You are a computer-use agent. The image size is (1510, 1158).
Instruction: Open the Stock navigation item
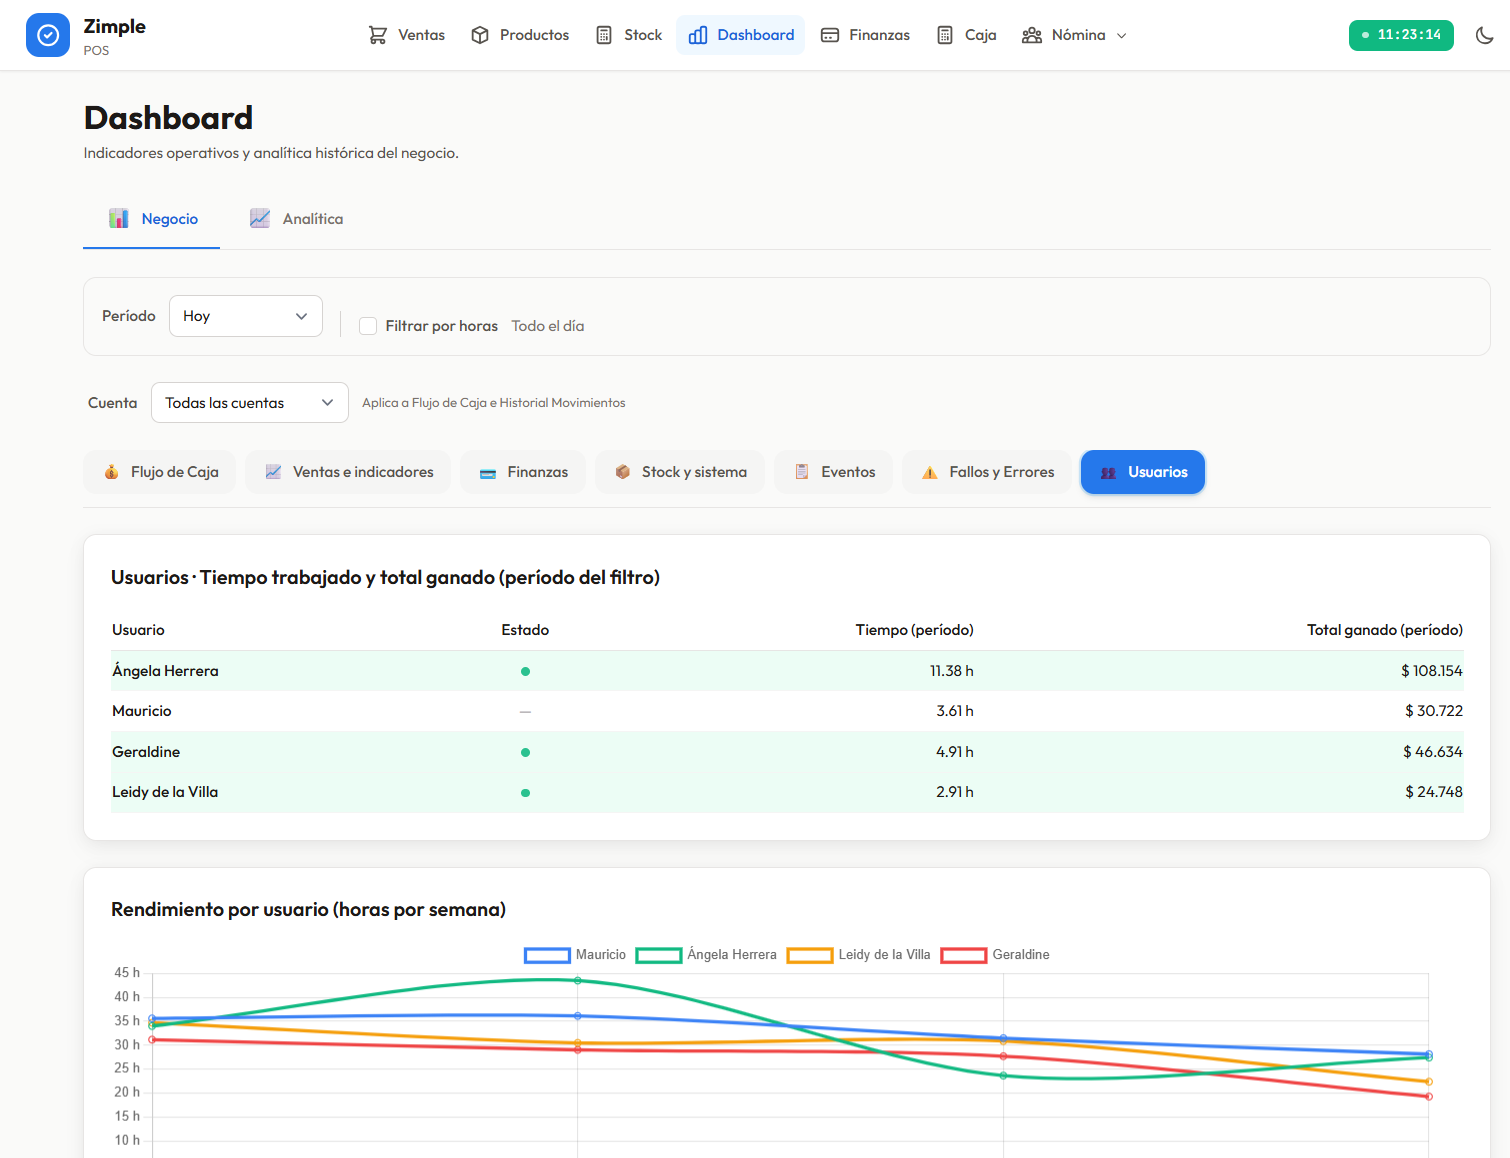629,35
